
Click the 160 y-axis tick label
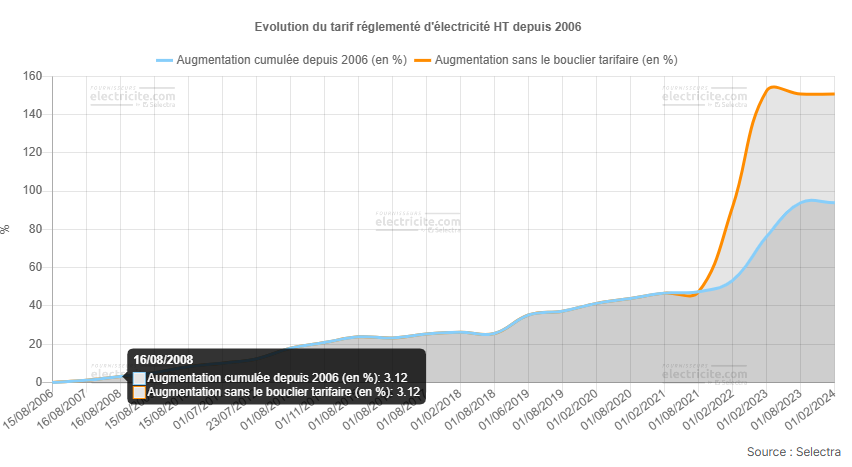[x=31, y=76]
